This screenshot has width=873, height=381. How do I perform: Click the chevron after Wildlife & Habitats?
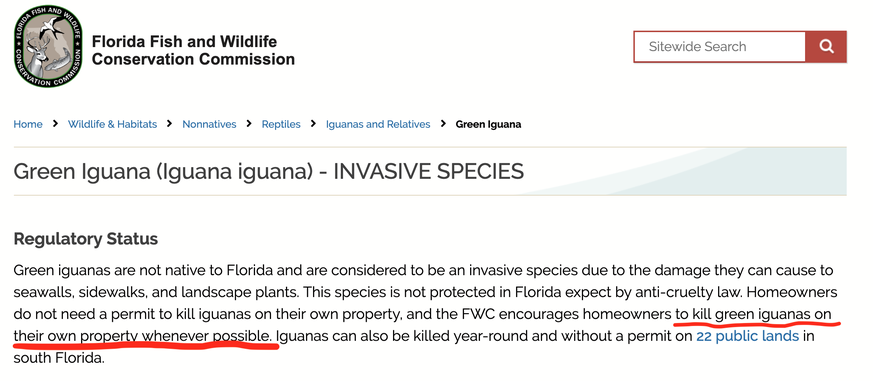click(169, 124)
